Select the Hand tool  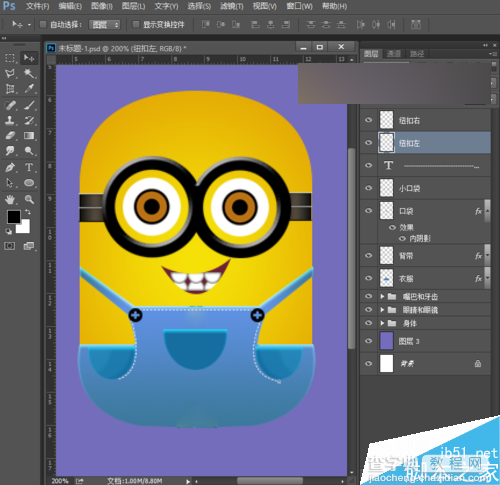[x=10, y=199]
